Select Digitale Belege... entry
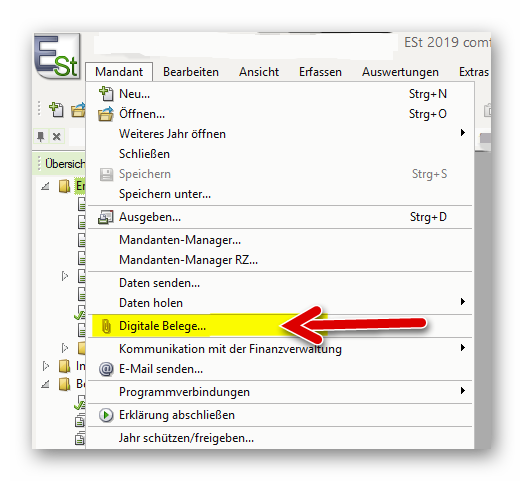 [x=280, y=326]
